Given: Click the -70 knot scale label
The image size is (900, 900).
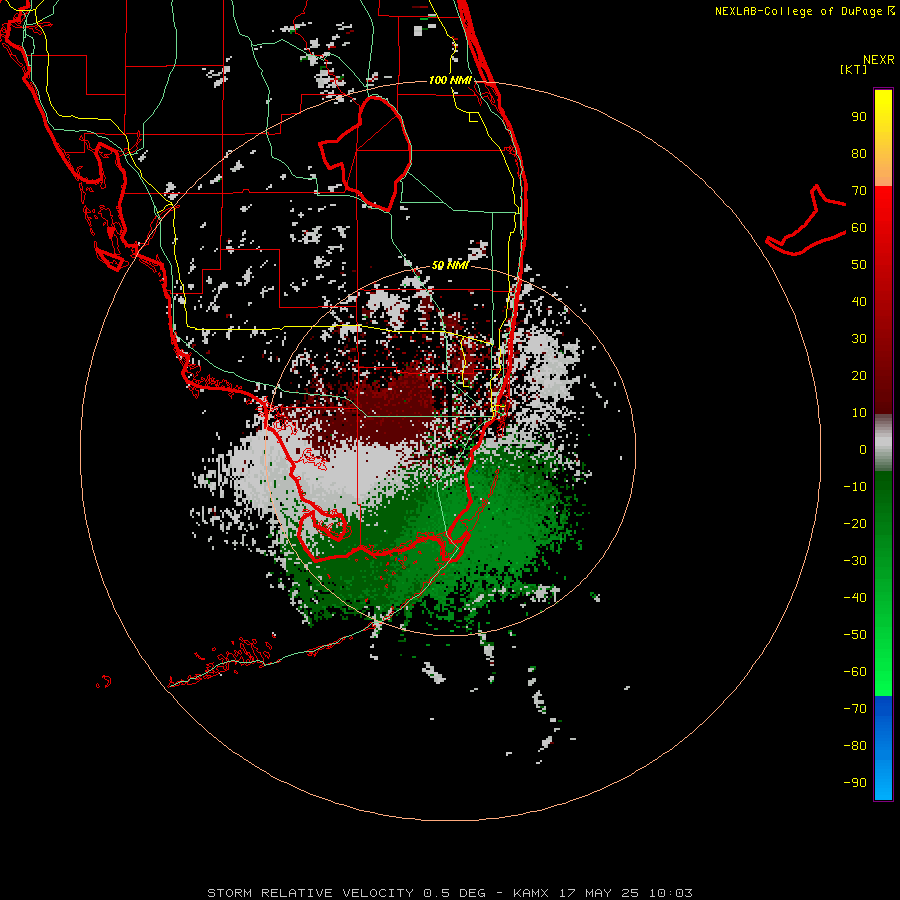Looking at the screenshot, I should pos(855,709).
